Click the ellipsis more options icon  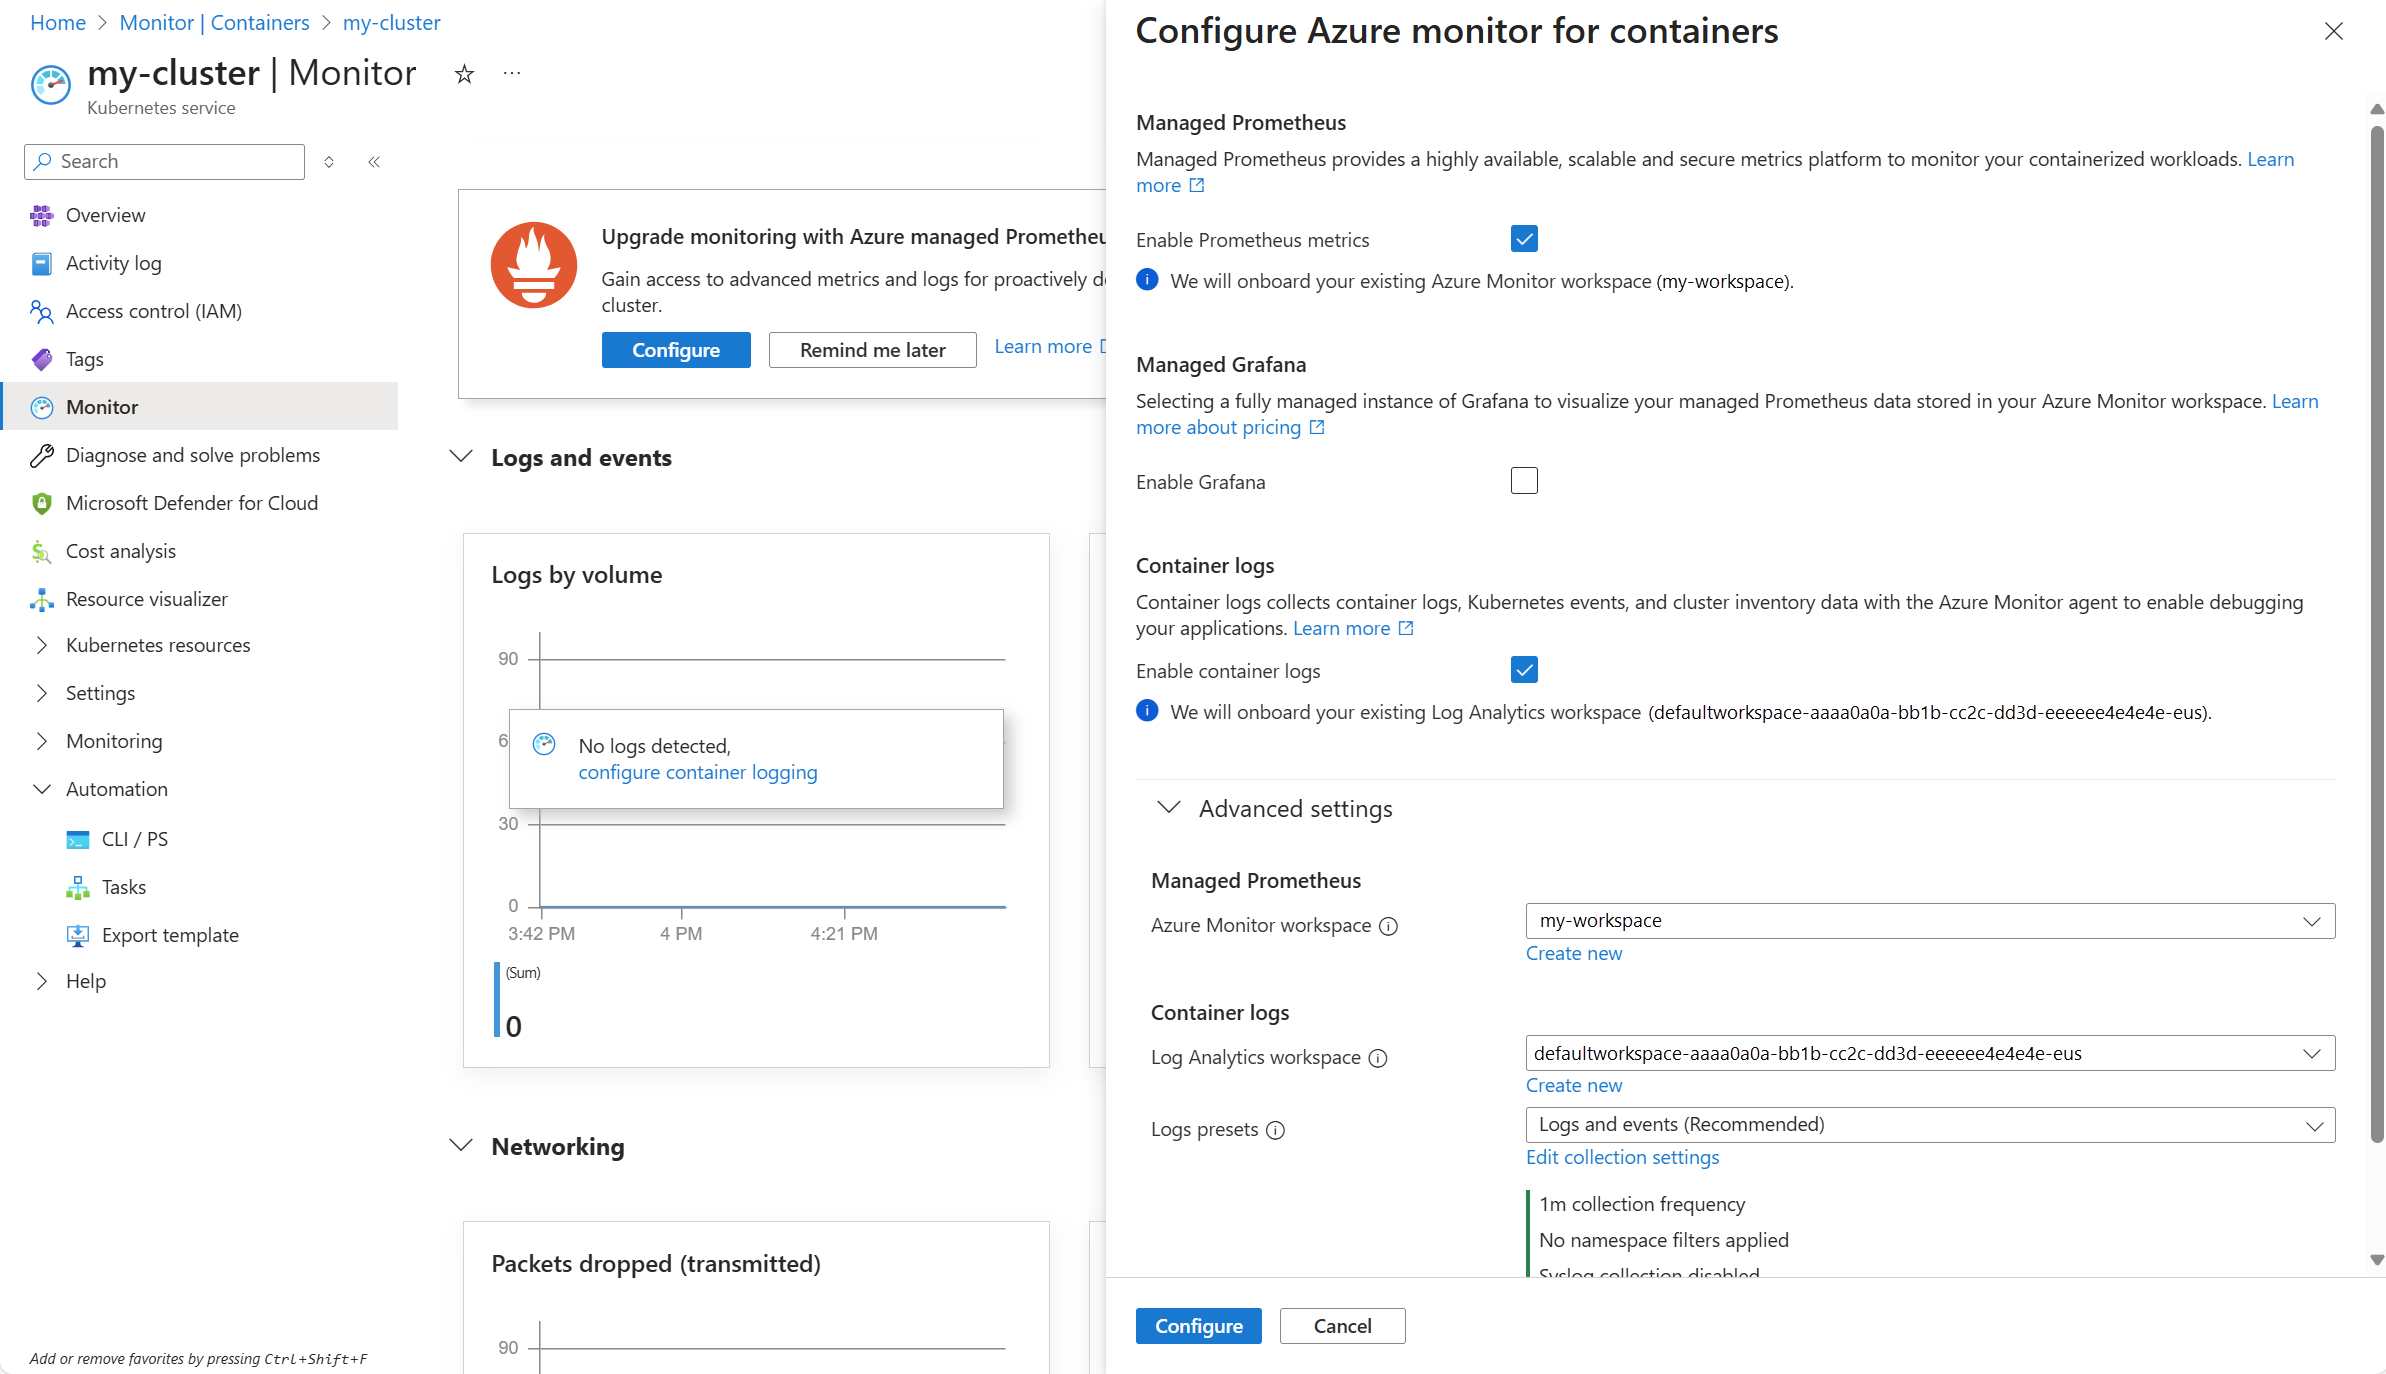point(512,73)
